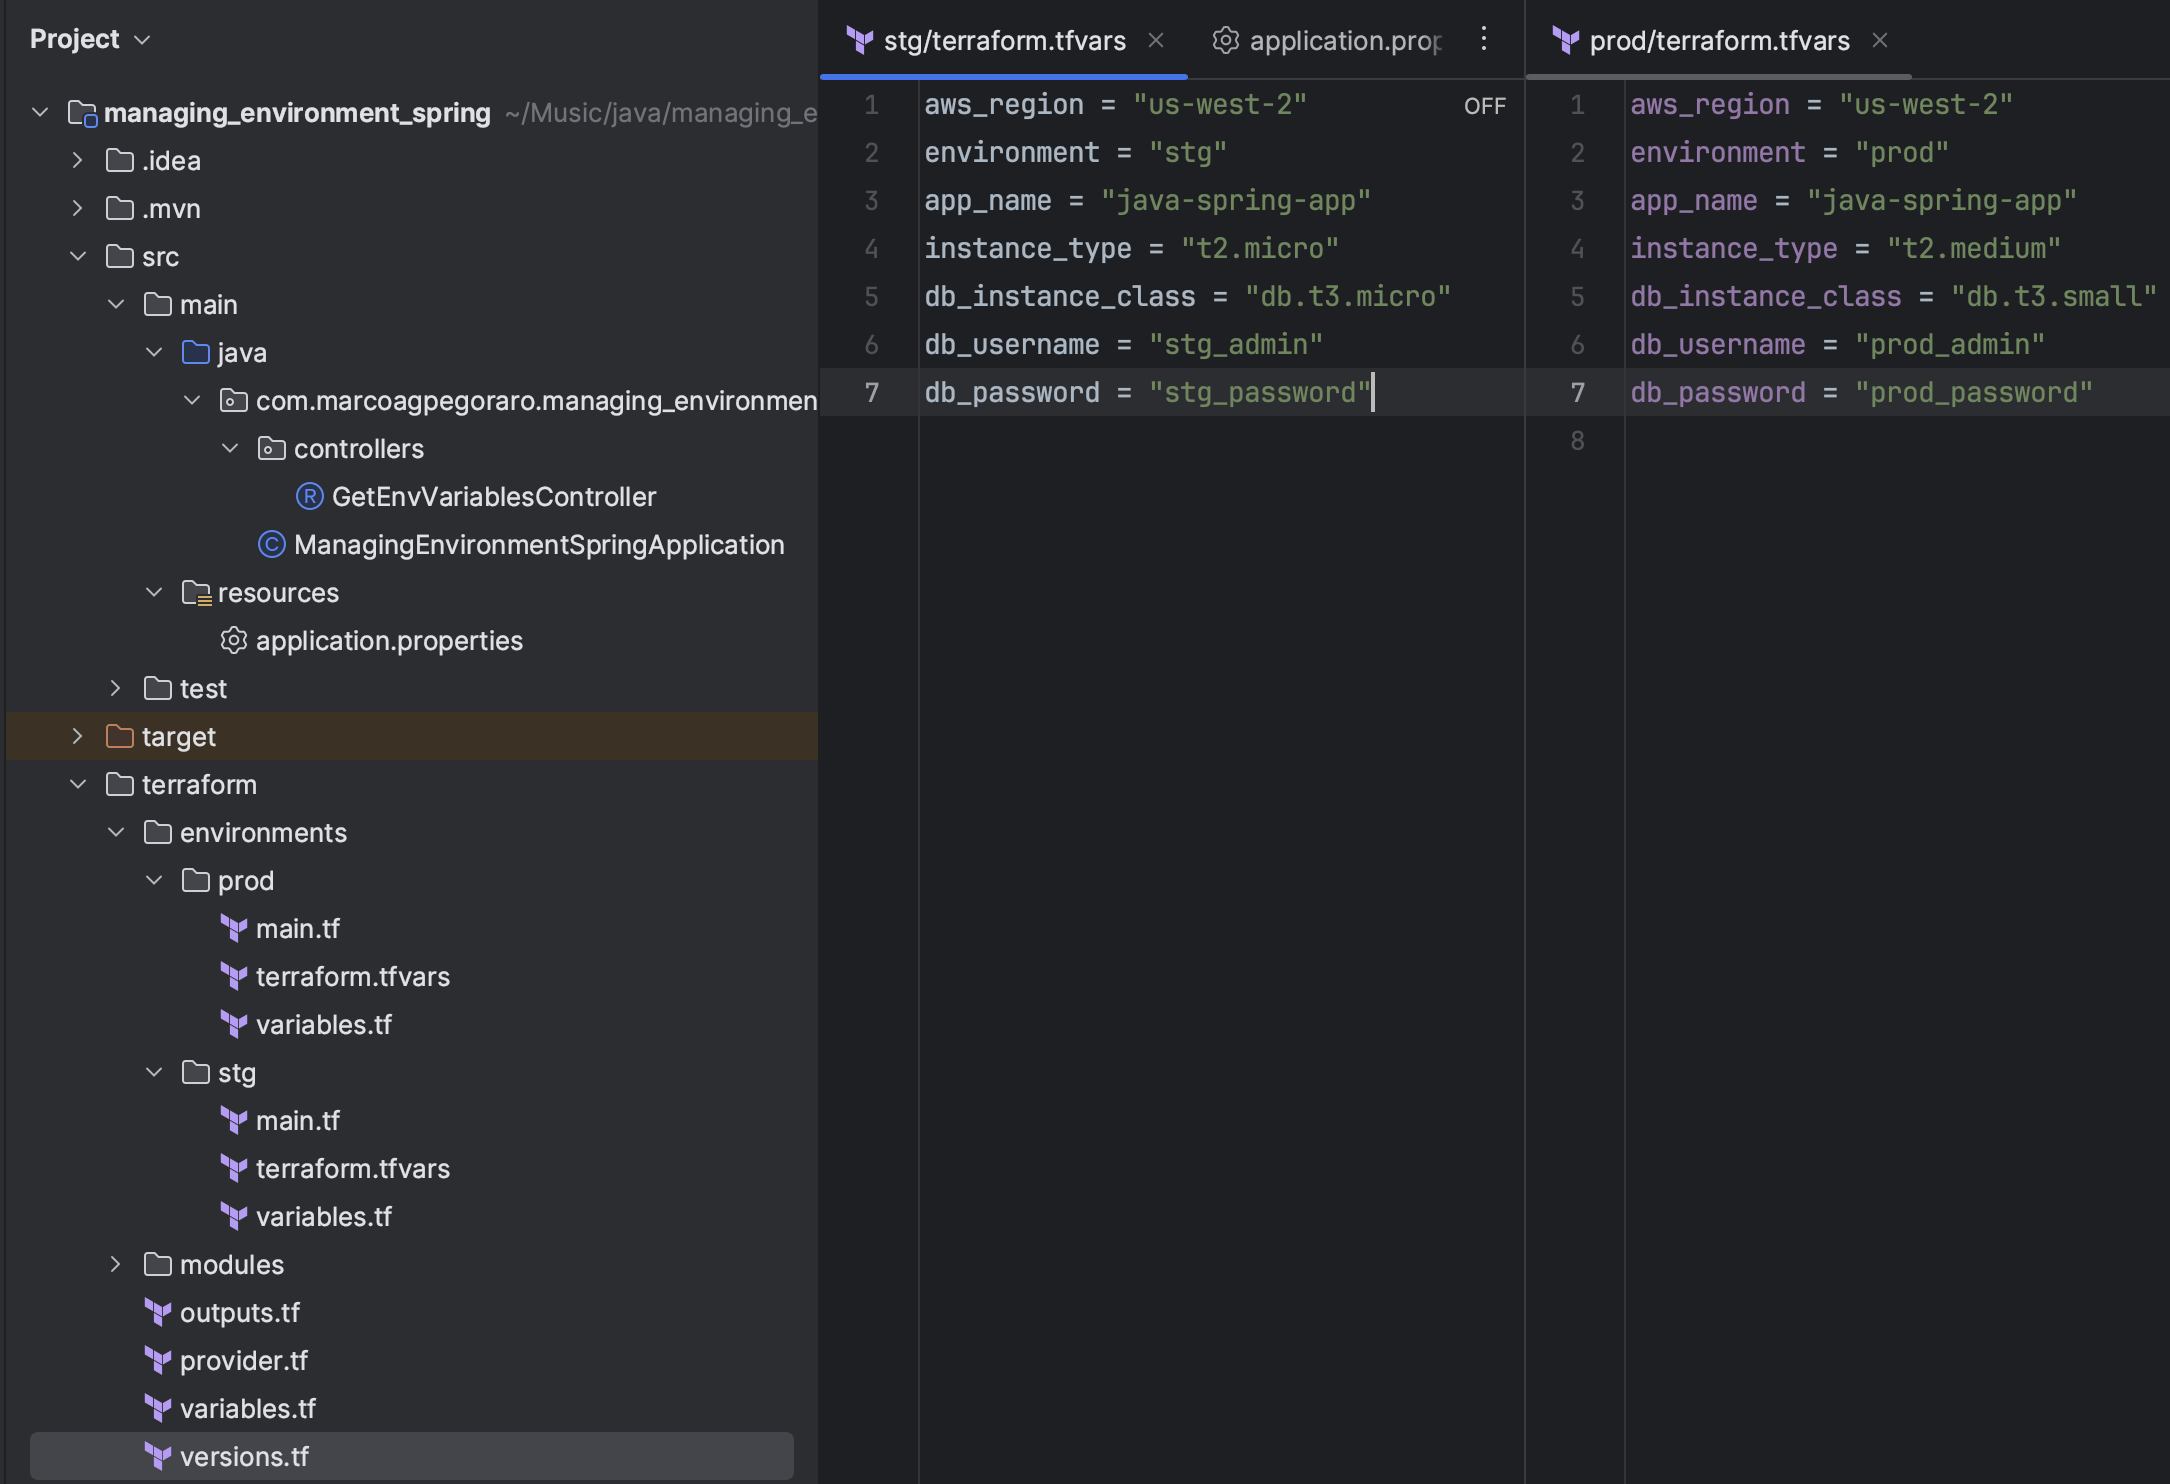
Task: Click the environments folder icon
Action: pos(158,832)
